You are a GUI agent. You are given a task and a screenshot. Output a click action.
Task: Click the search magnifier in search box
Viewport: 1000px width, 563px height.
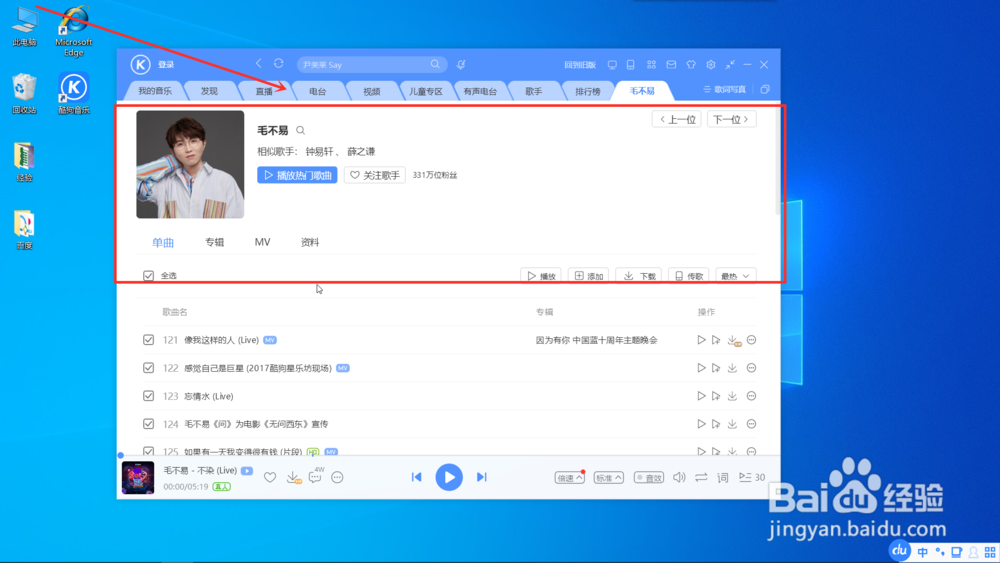coord(435,64)
